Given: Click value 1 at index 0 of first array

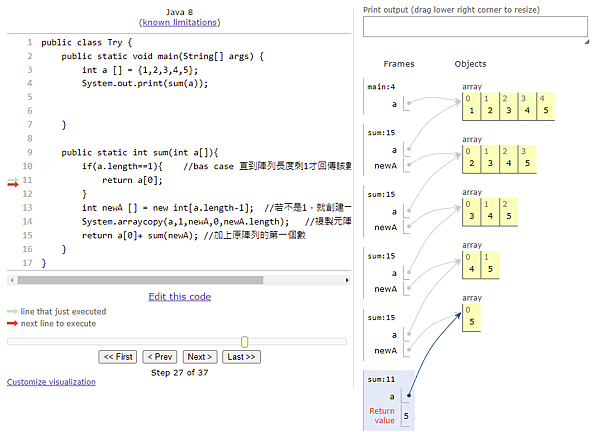Looking at the screenshot, I should 471,111.
